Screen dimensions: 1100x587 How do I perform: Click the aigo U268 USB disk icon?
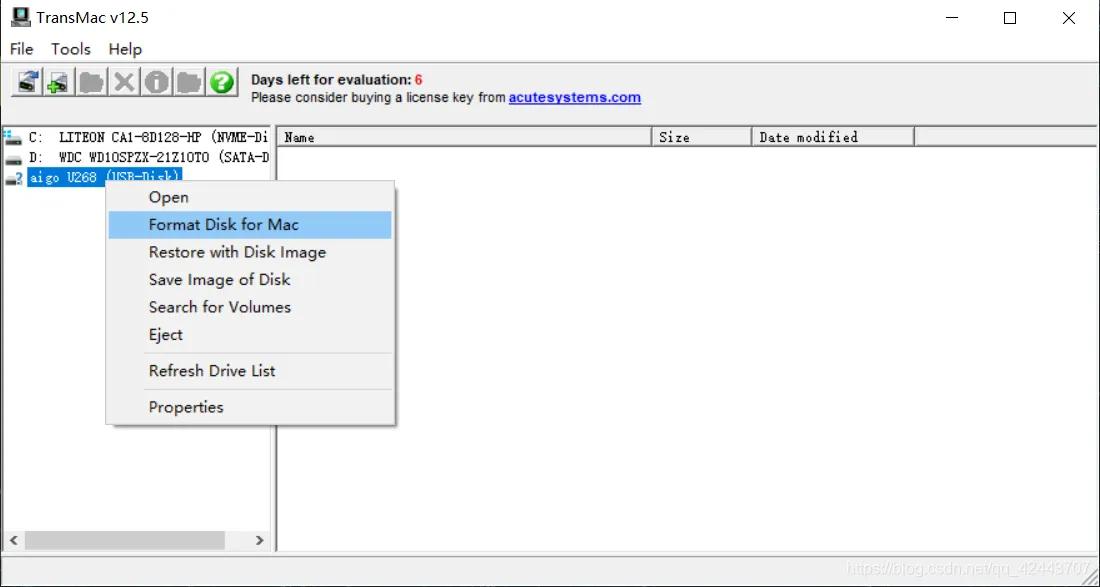13,179
